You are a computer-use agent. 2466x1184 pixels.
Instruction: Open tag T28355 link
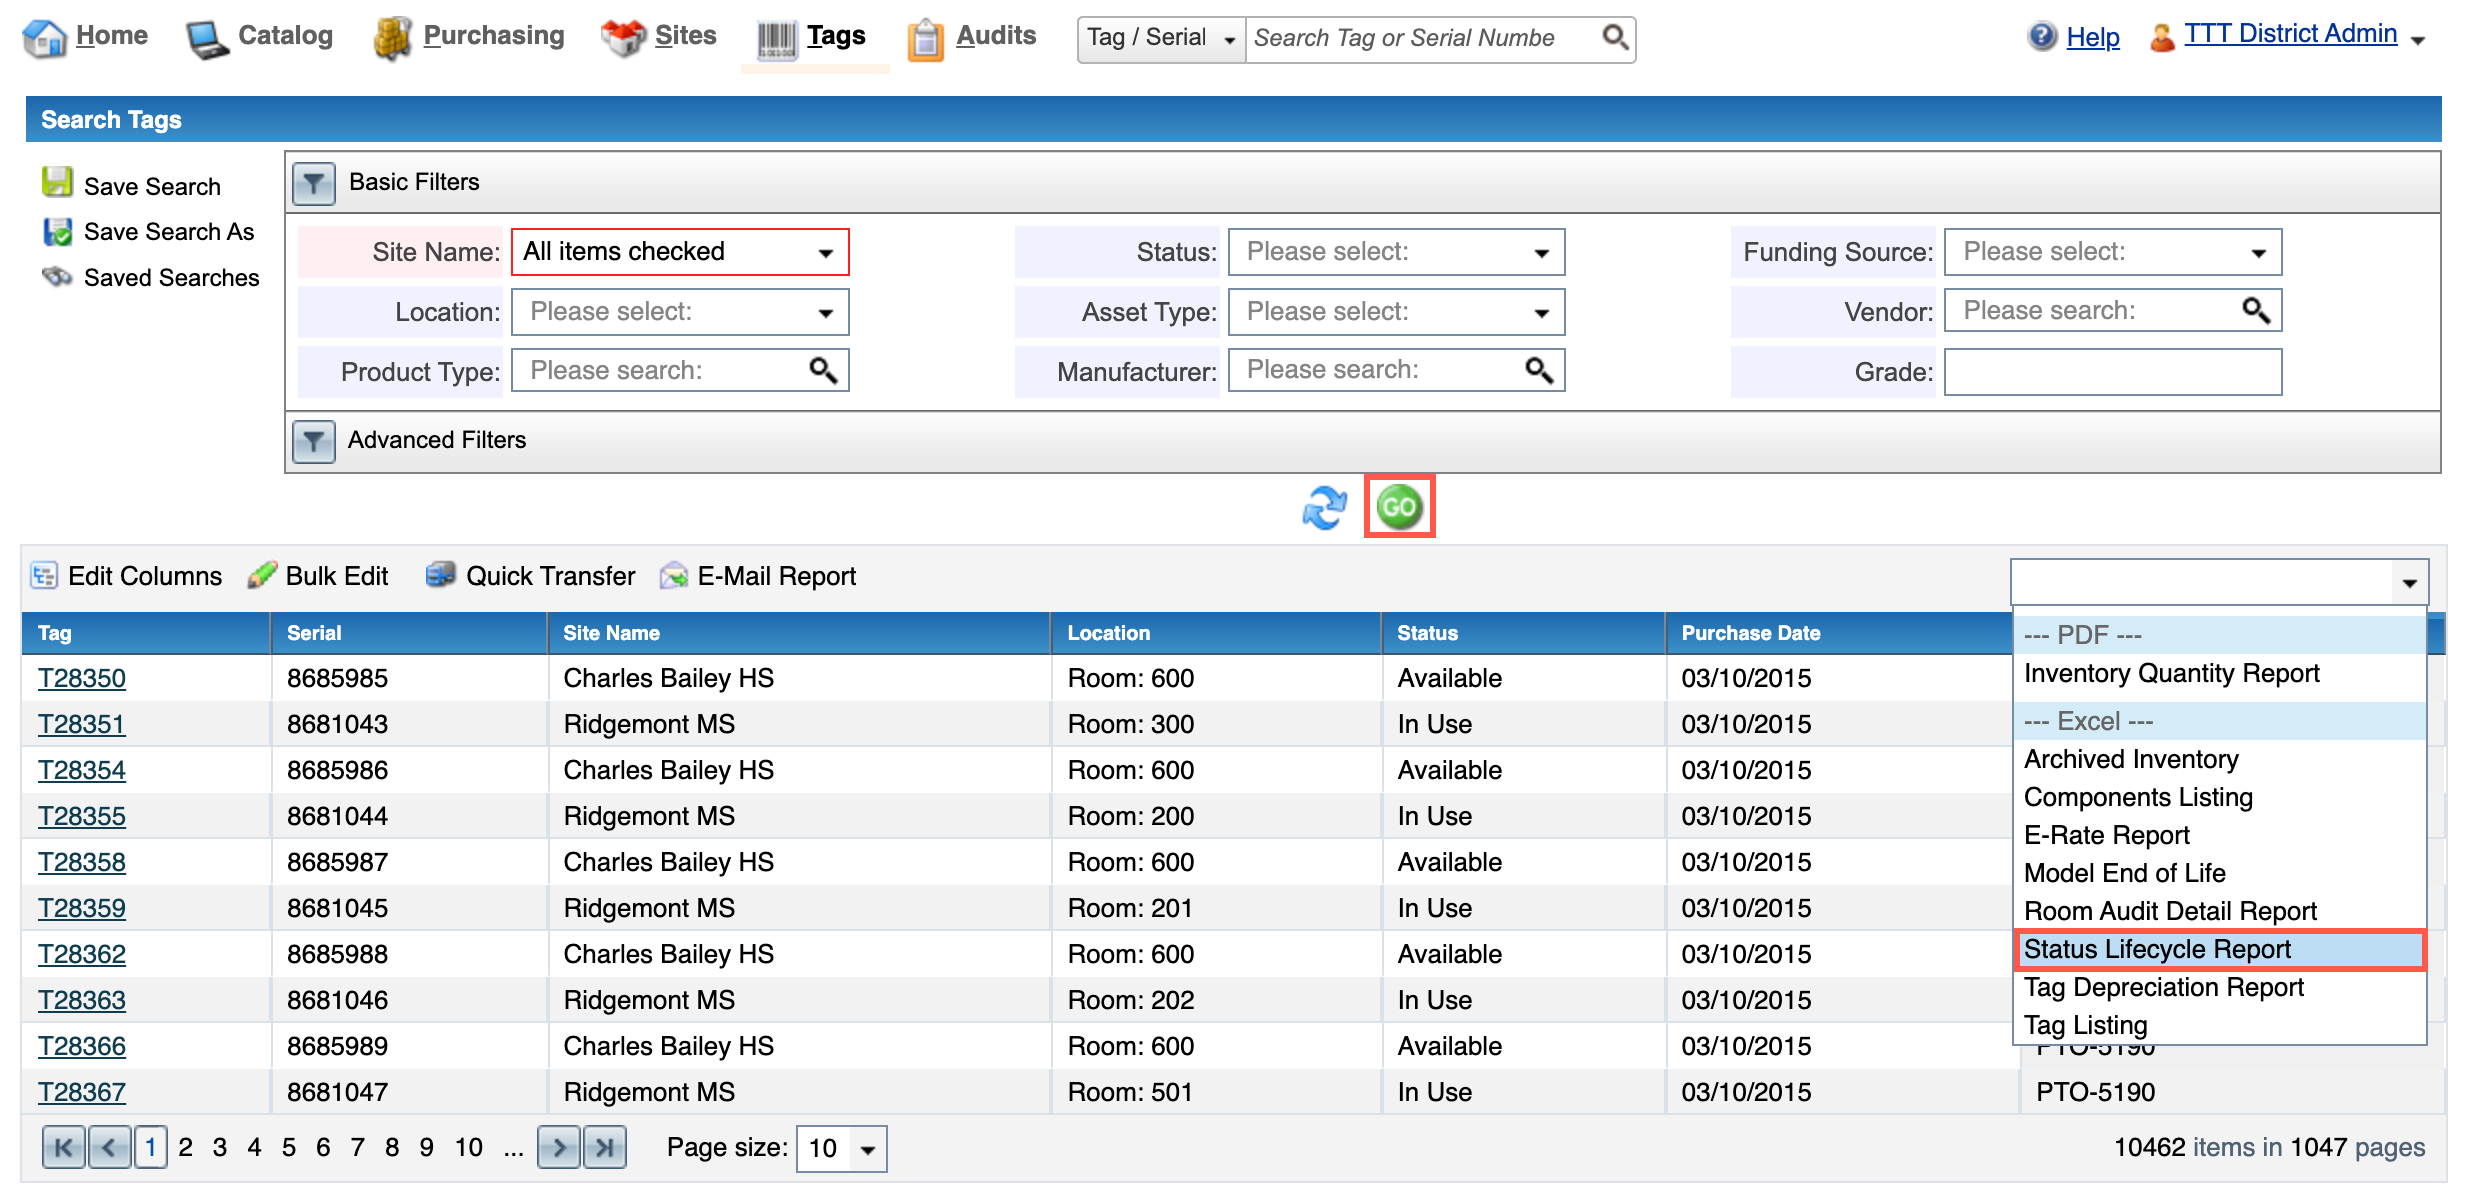[82, 816]
